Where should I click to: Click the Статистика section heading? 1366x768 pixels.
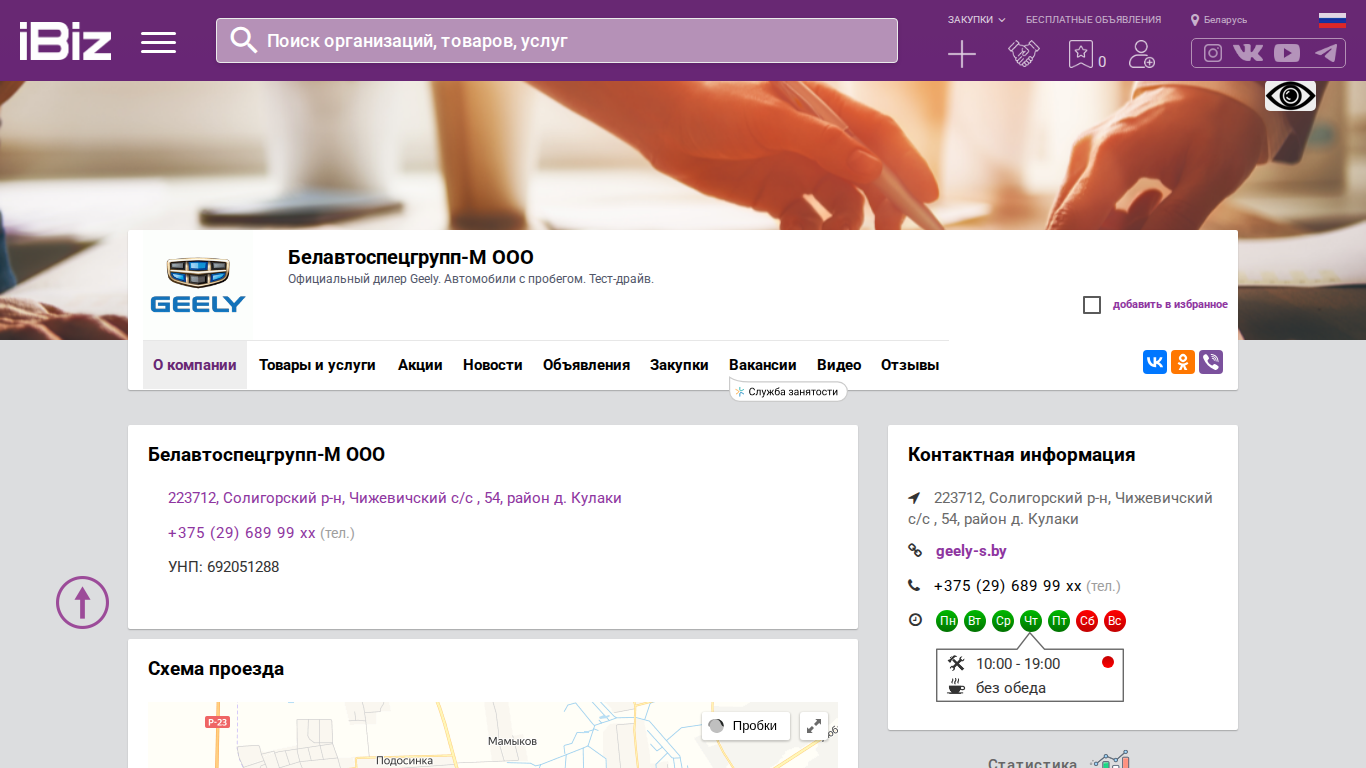pyautogui.click(x=1032, y=764)
